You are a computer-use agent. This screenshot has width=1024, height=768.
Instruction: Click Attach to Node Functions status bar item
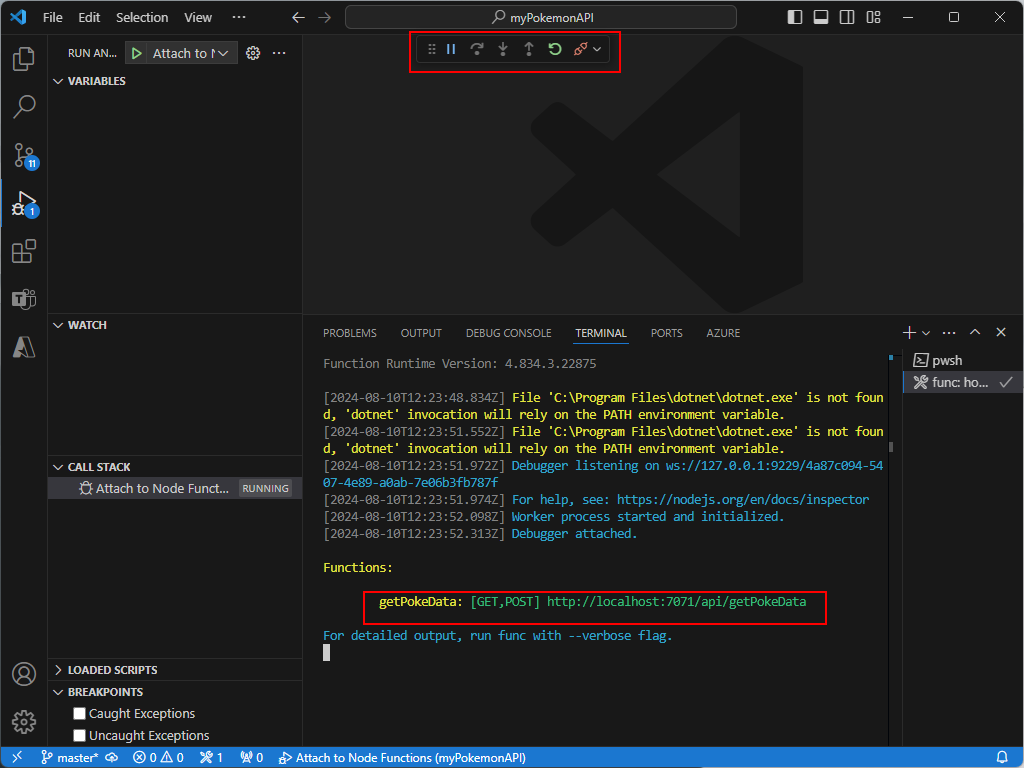[402, 758]
